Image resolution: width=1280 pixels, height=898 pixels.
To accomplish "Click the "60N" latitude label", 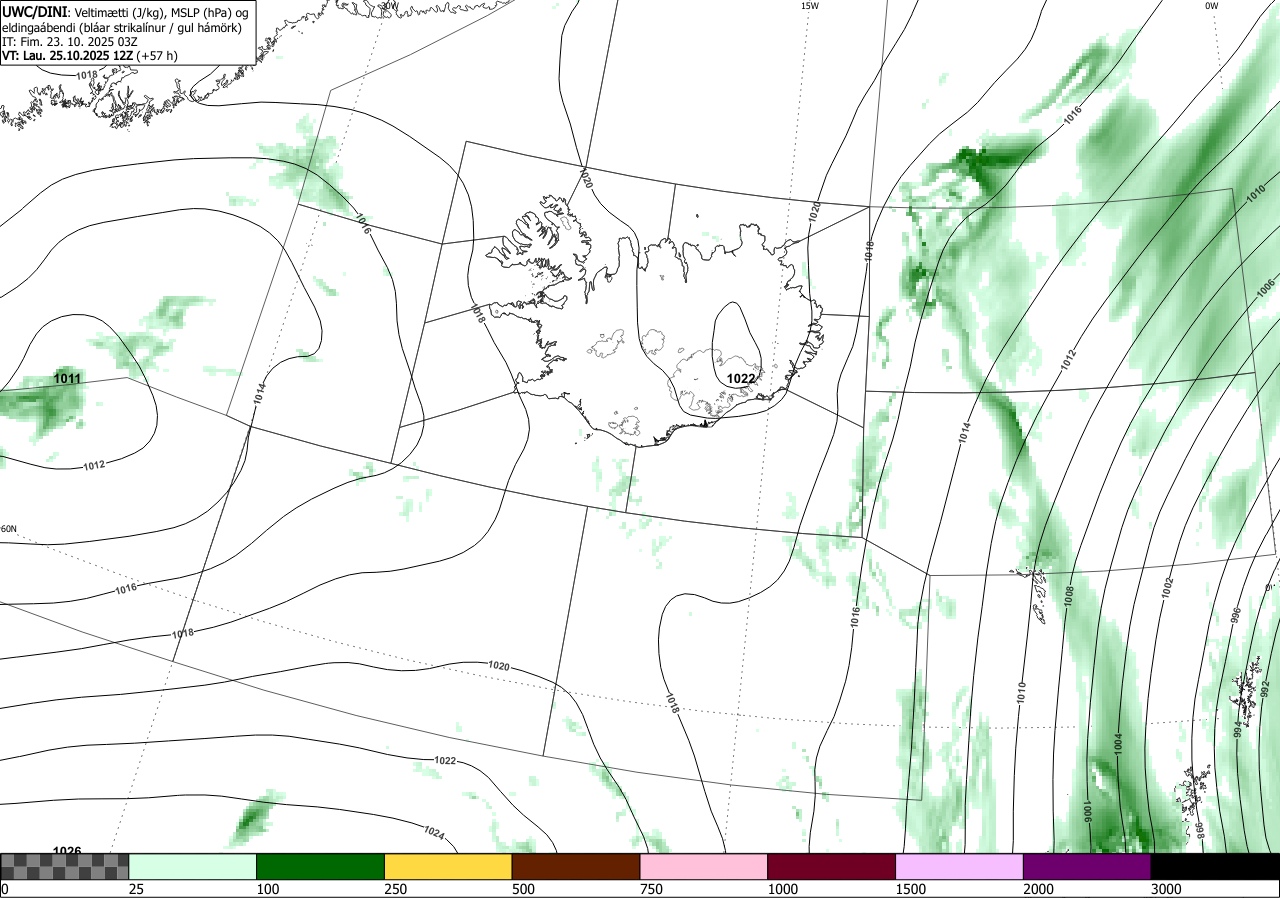I will click(x=9, y=529).
